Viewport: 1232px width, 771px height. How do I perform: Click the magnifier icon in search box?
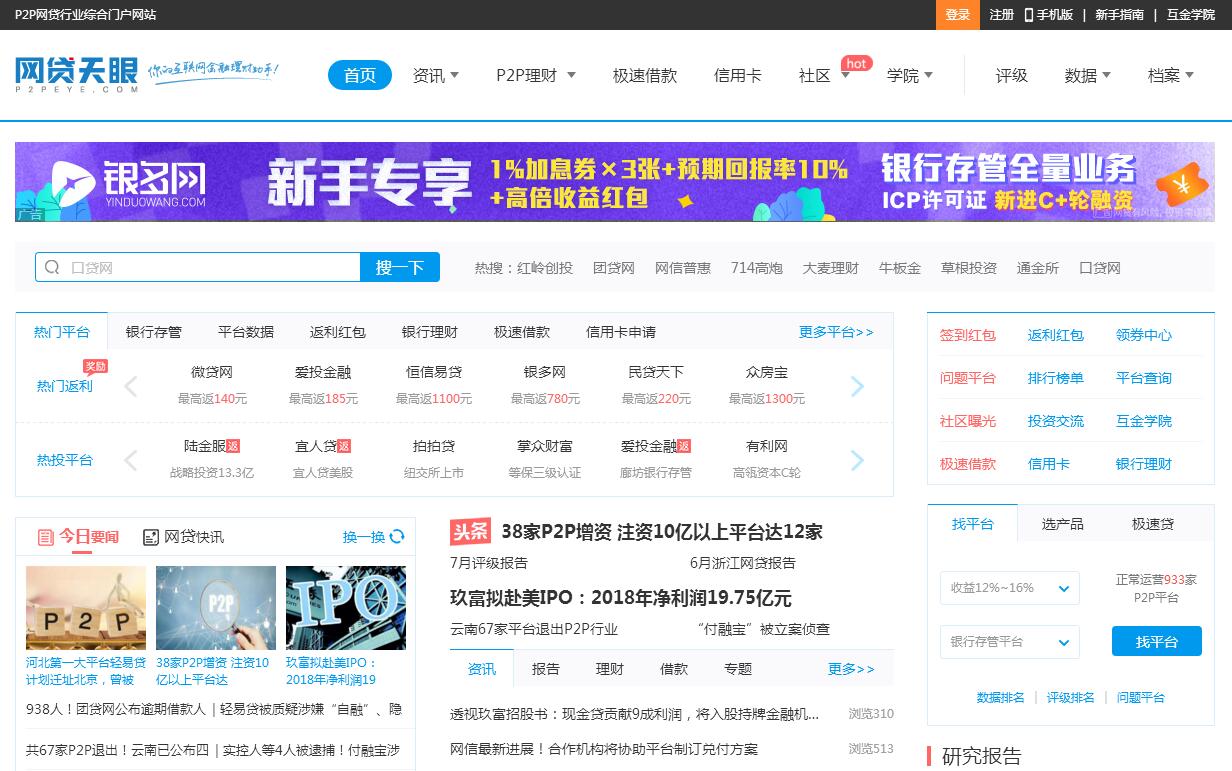pos(52,267)
